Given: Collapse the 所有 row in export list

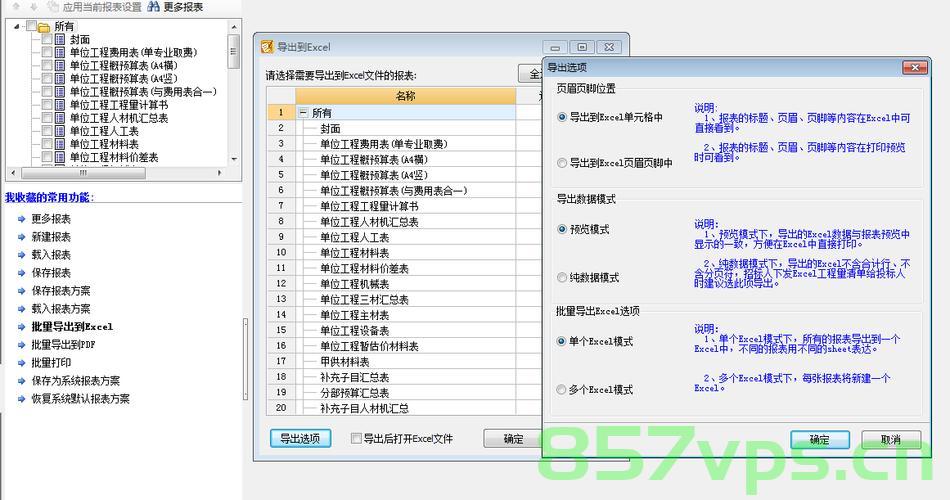Looking at the screenshot, I should (x=303, y=113).
